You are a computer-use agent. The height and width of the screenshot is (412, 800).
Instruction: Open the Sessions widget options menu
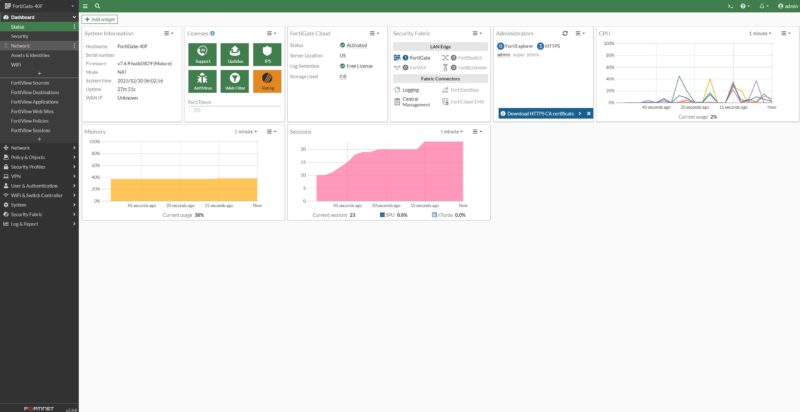(x=477, y=132)
